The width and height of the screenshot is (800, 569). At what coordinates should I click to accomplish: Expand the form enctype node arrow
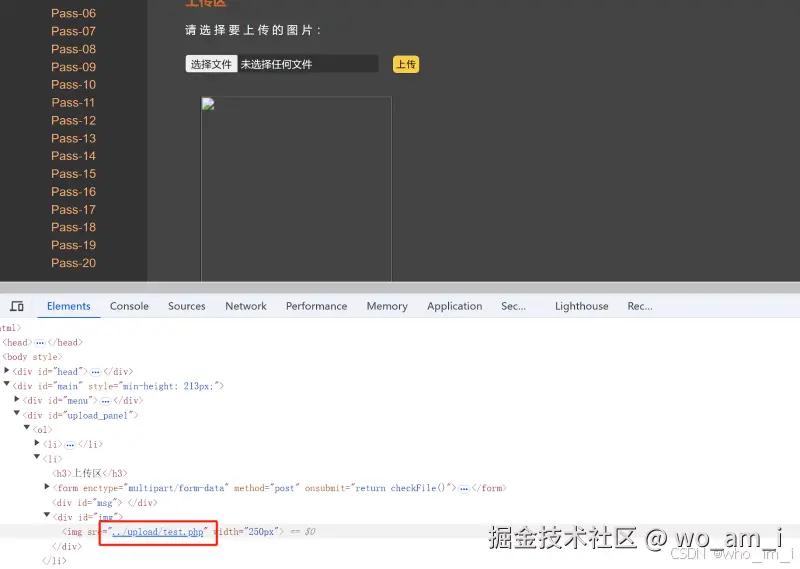click(47, 487)
